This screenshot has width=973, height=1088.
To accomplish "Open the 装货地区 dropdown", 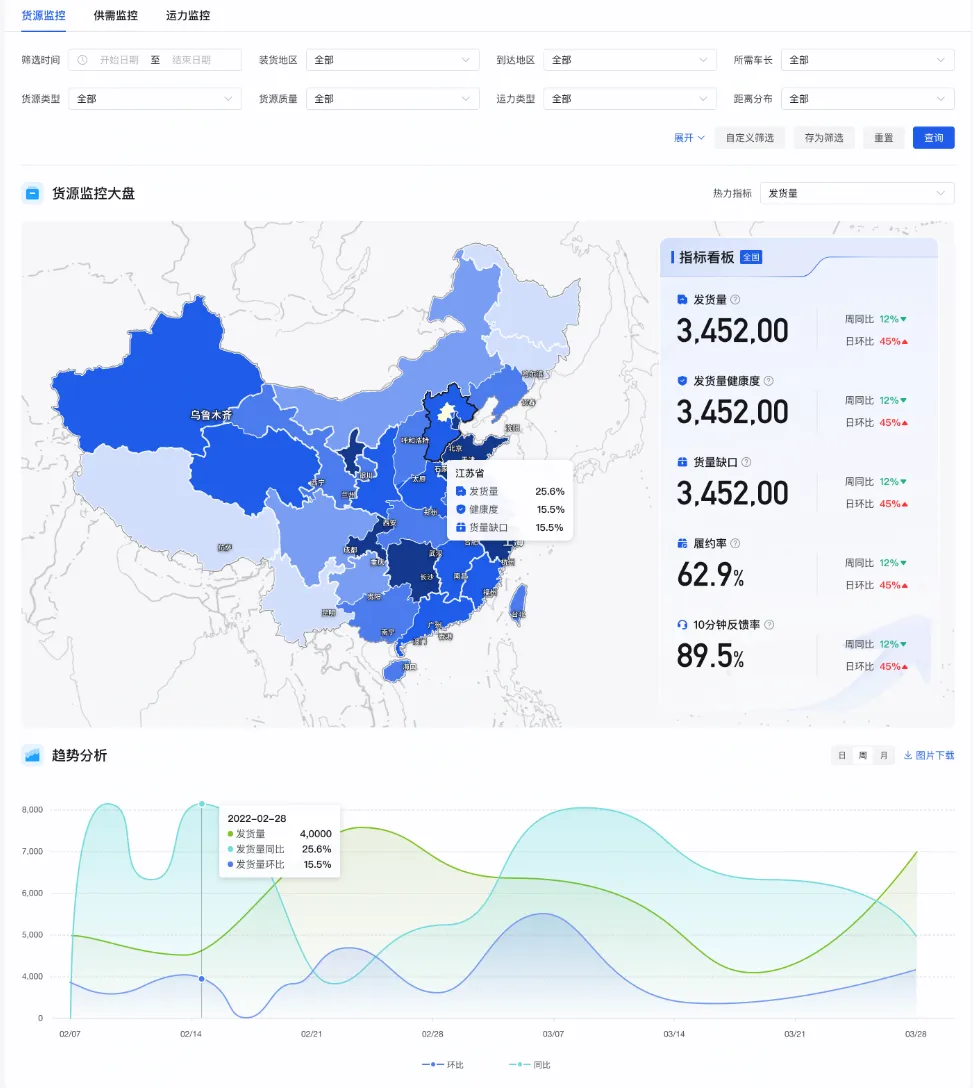I will [393, 59].
